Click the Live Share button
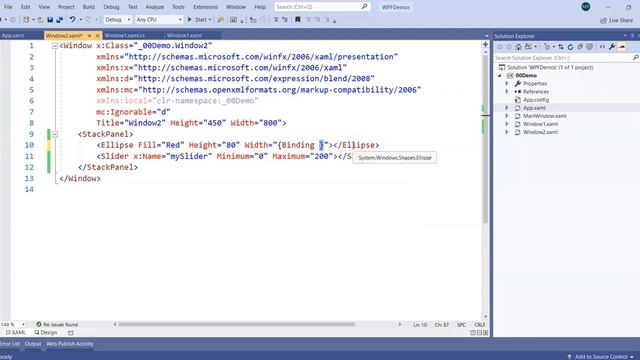Viewport: 640px width, 360px height. click(616, 20)
